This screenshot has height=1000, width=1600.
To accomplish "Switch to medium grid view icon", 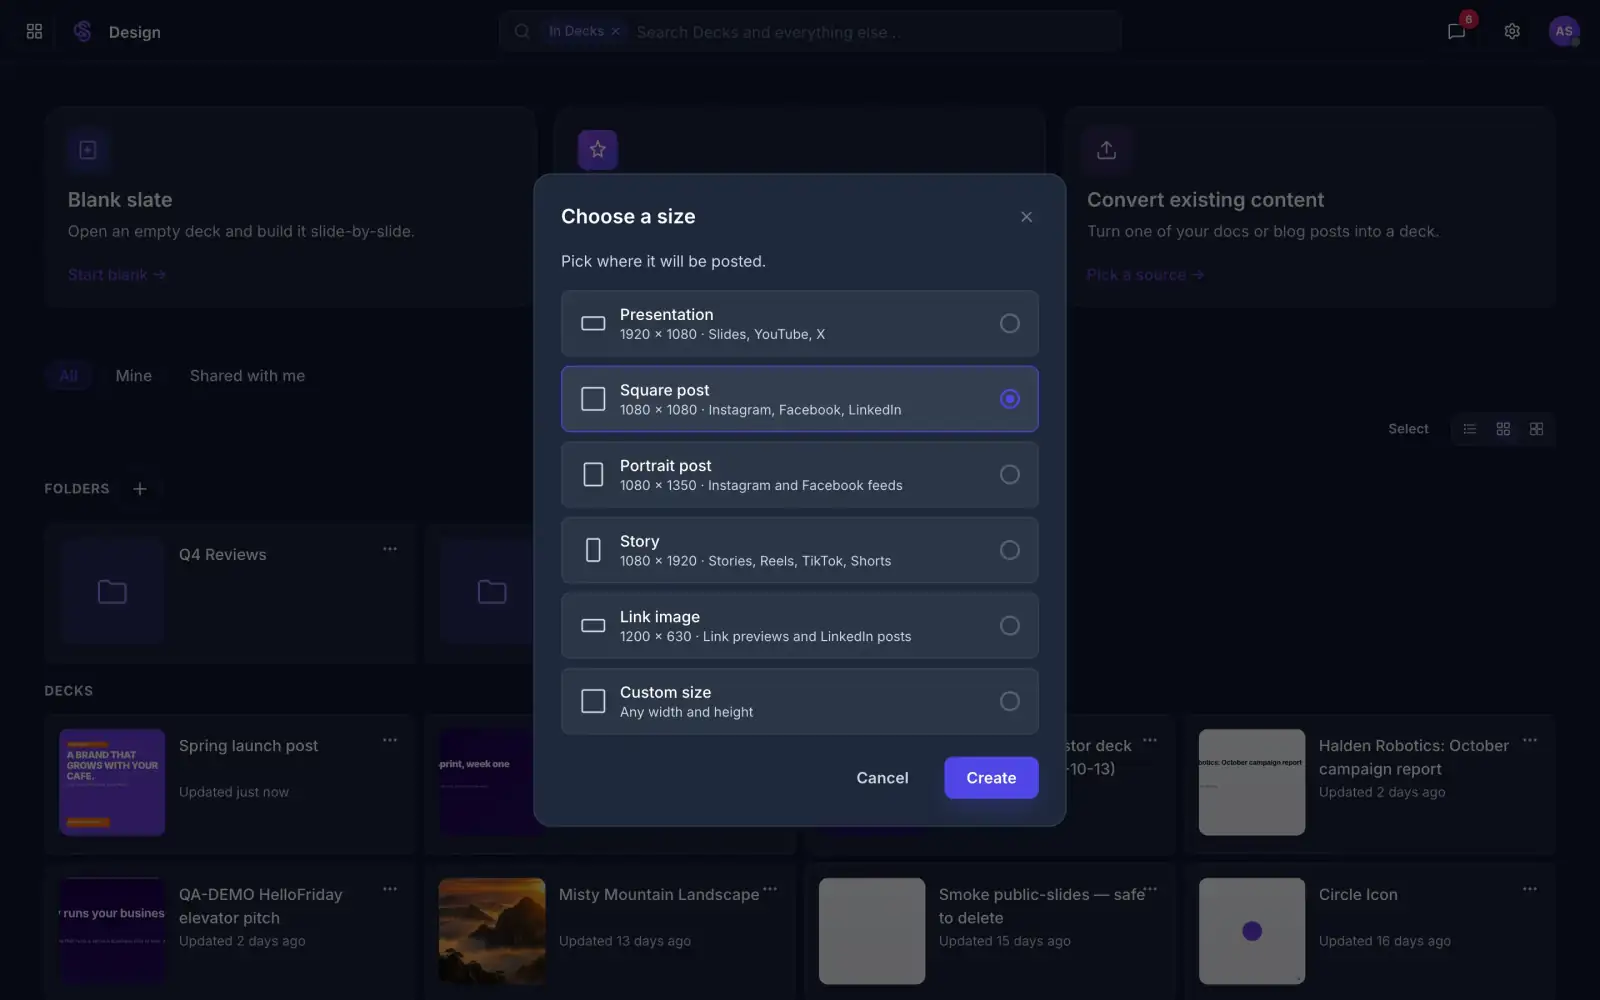I will 1503,429.
